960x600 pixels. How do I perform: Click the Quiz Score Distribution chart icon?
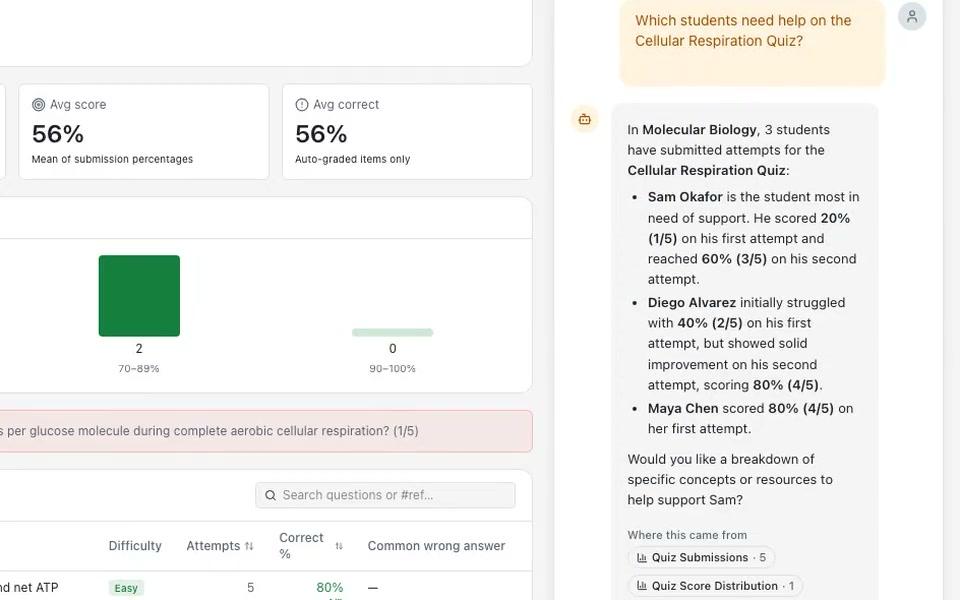pyautogui.click(x=642, y=586)
